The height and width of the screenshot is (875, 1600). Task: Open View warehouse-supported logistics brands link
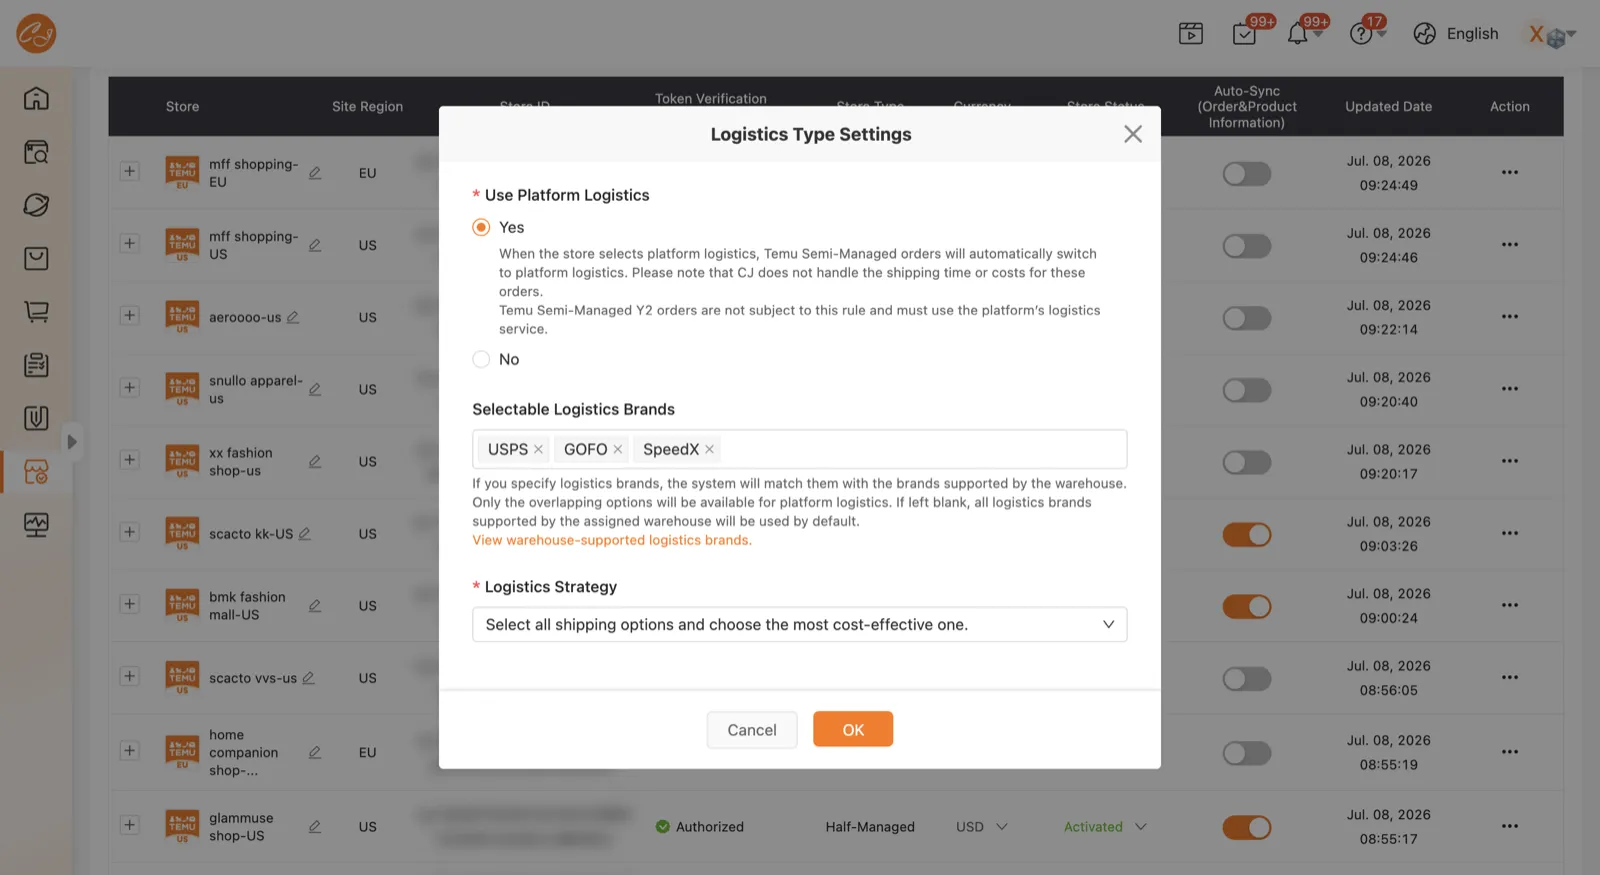pyautogui.click(x=612, y=540)
